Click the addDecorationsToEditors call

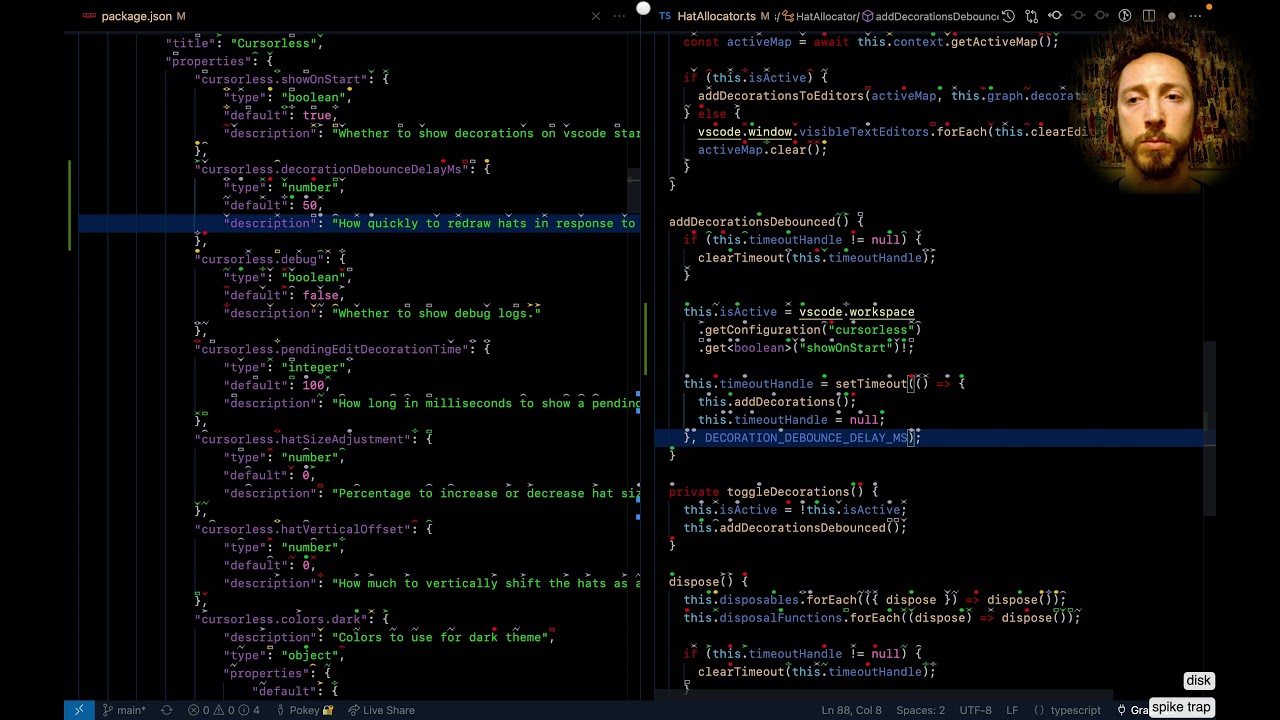coord(781,96)
